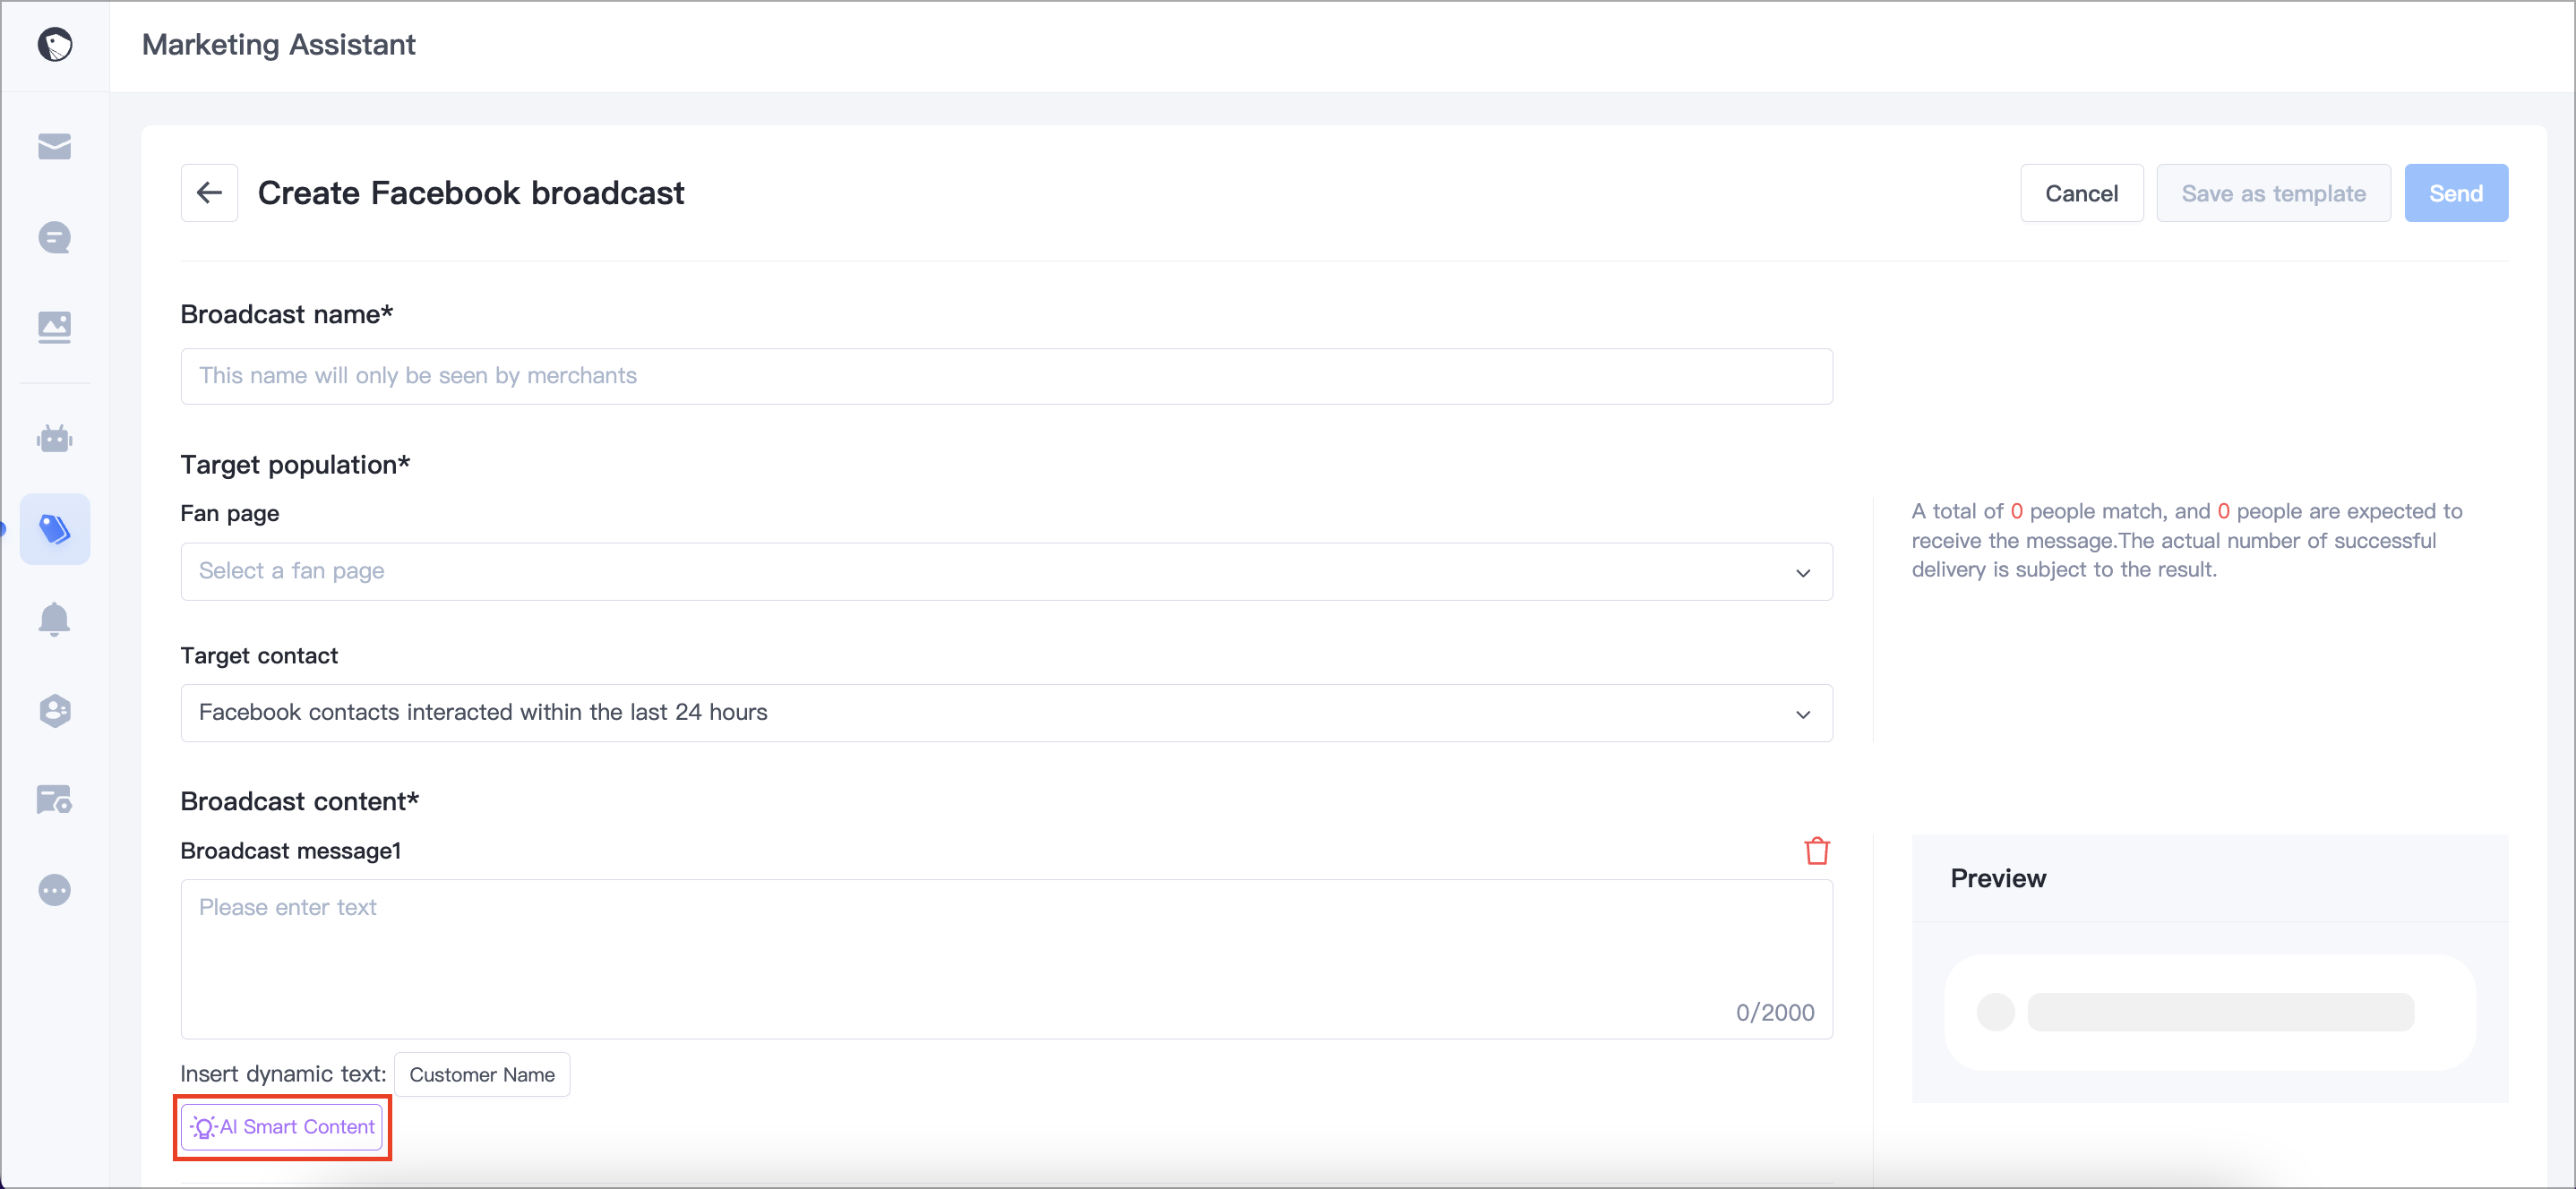This screenshot has width=2576, height=1189.
Task: Select the marketing tag sidebar icon
Action: point(55,529)
